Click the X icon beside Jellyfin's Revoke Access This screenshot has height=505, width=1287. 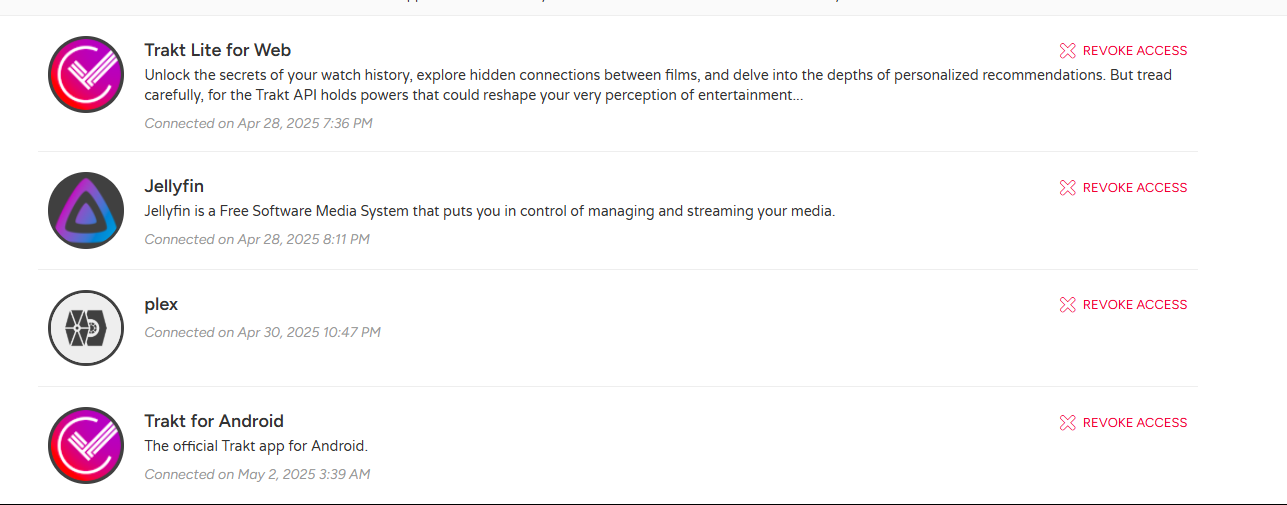1067,188
